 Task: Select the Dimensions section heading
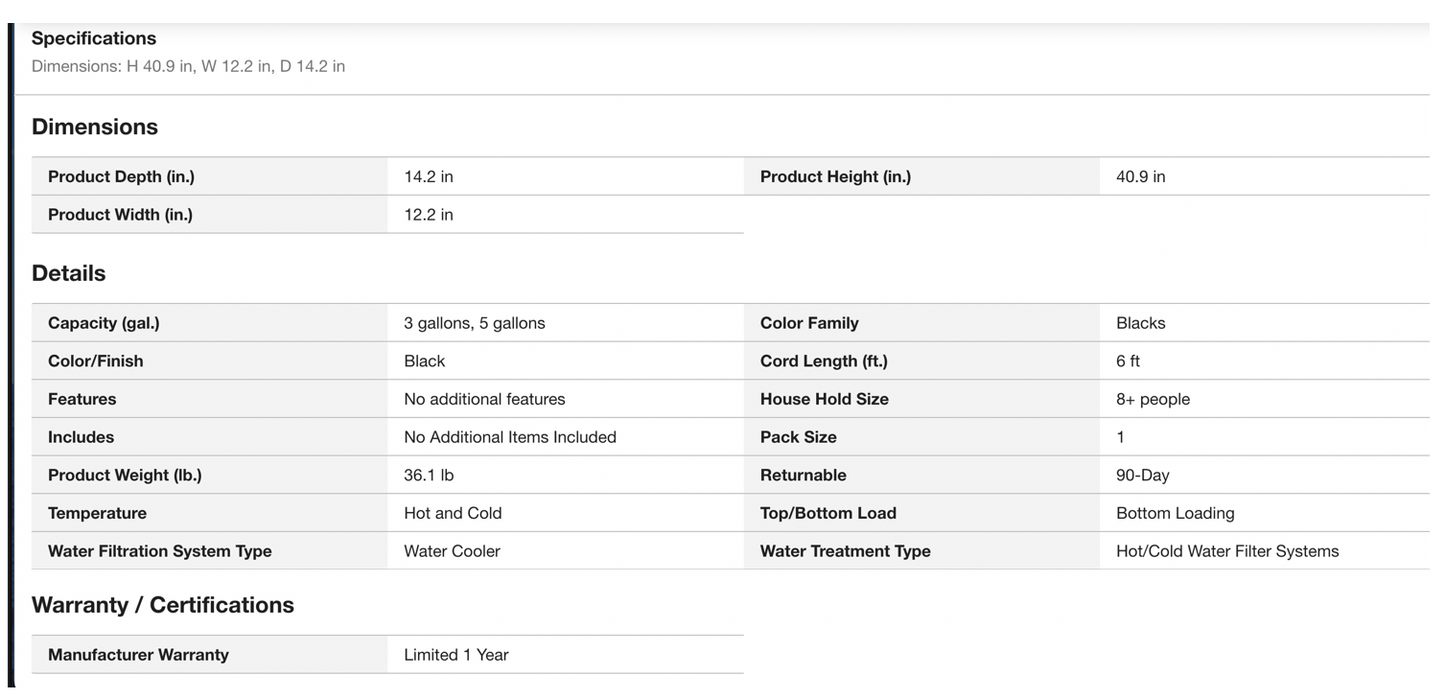pyautogui.click(x=95, y=127)
